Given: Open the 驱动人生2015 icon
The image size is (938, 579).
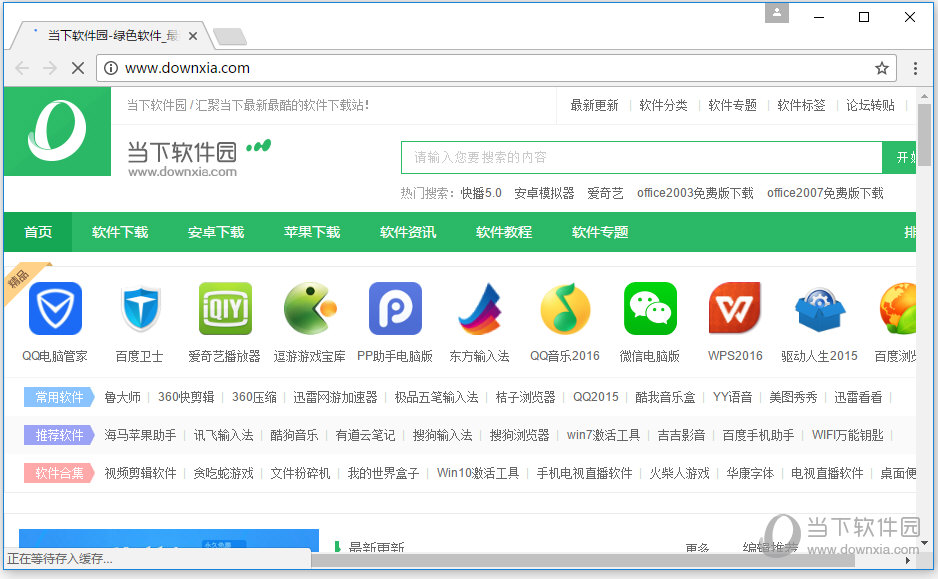Looking at the screenshot, I should [x=820, y=310].
